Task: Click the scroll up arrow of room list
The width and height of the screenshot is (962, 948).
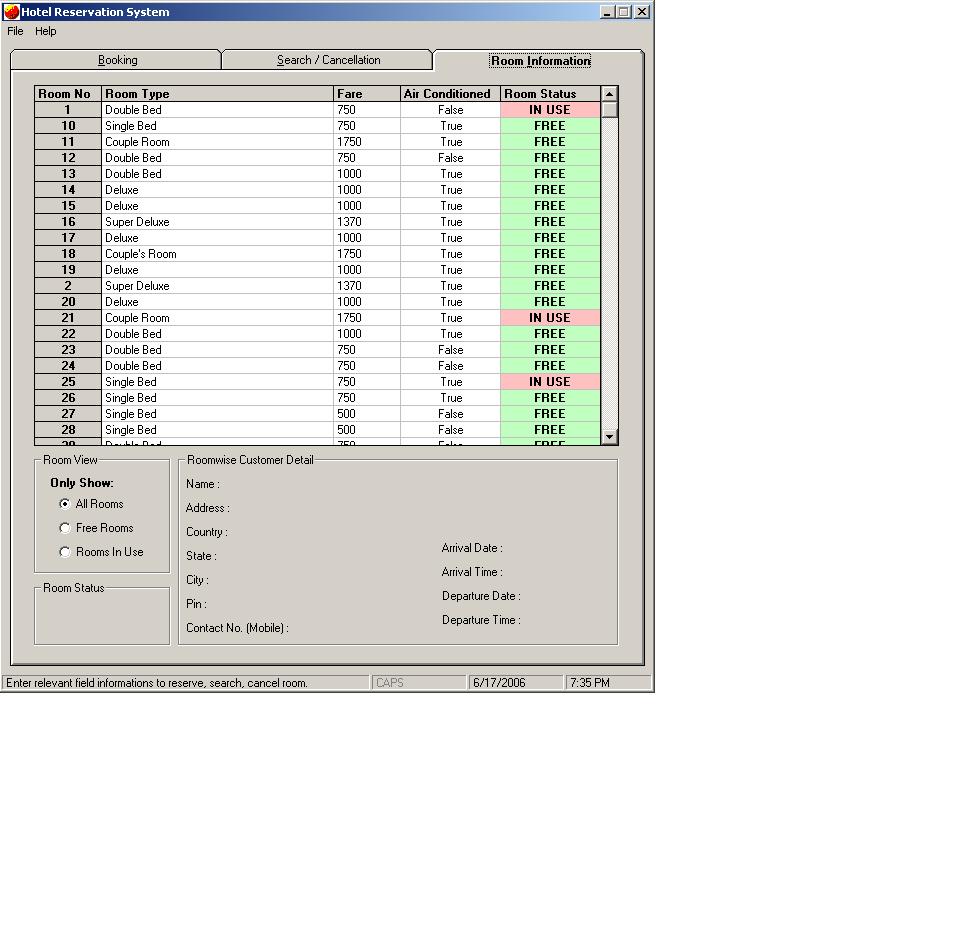Action: tap(610, 94)
